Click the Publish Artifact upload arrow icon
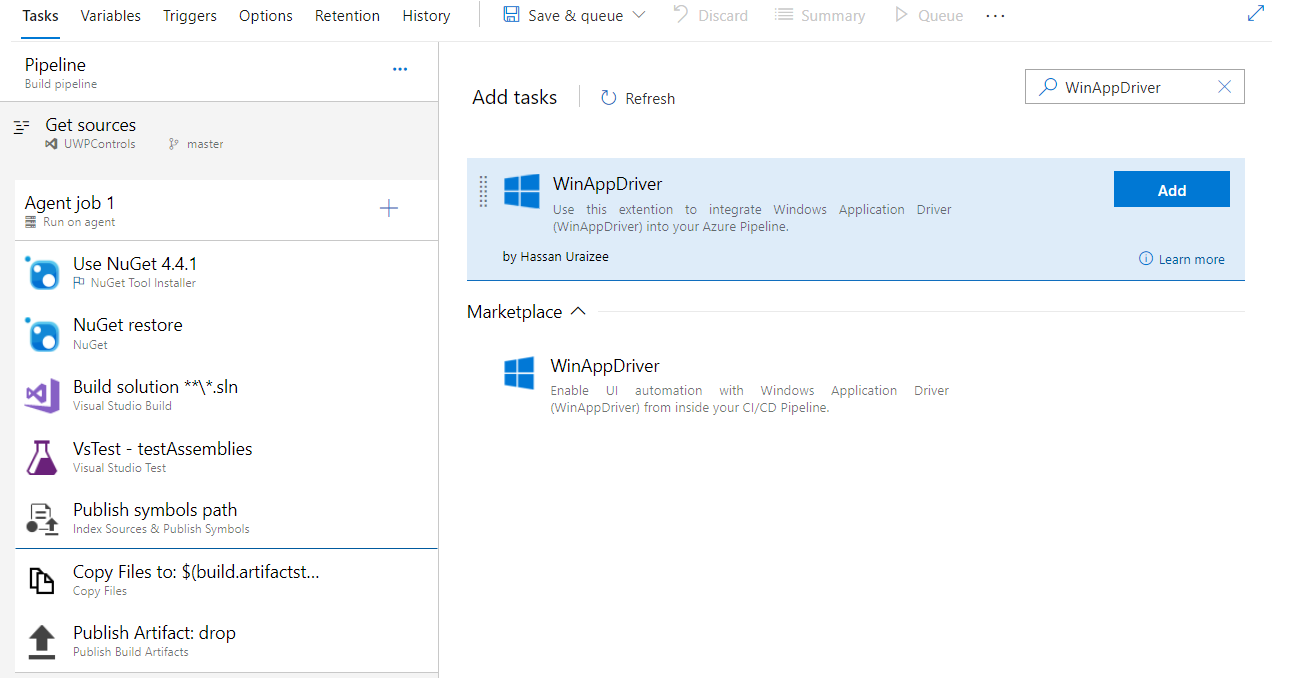 coord(41,641)
